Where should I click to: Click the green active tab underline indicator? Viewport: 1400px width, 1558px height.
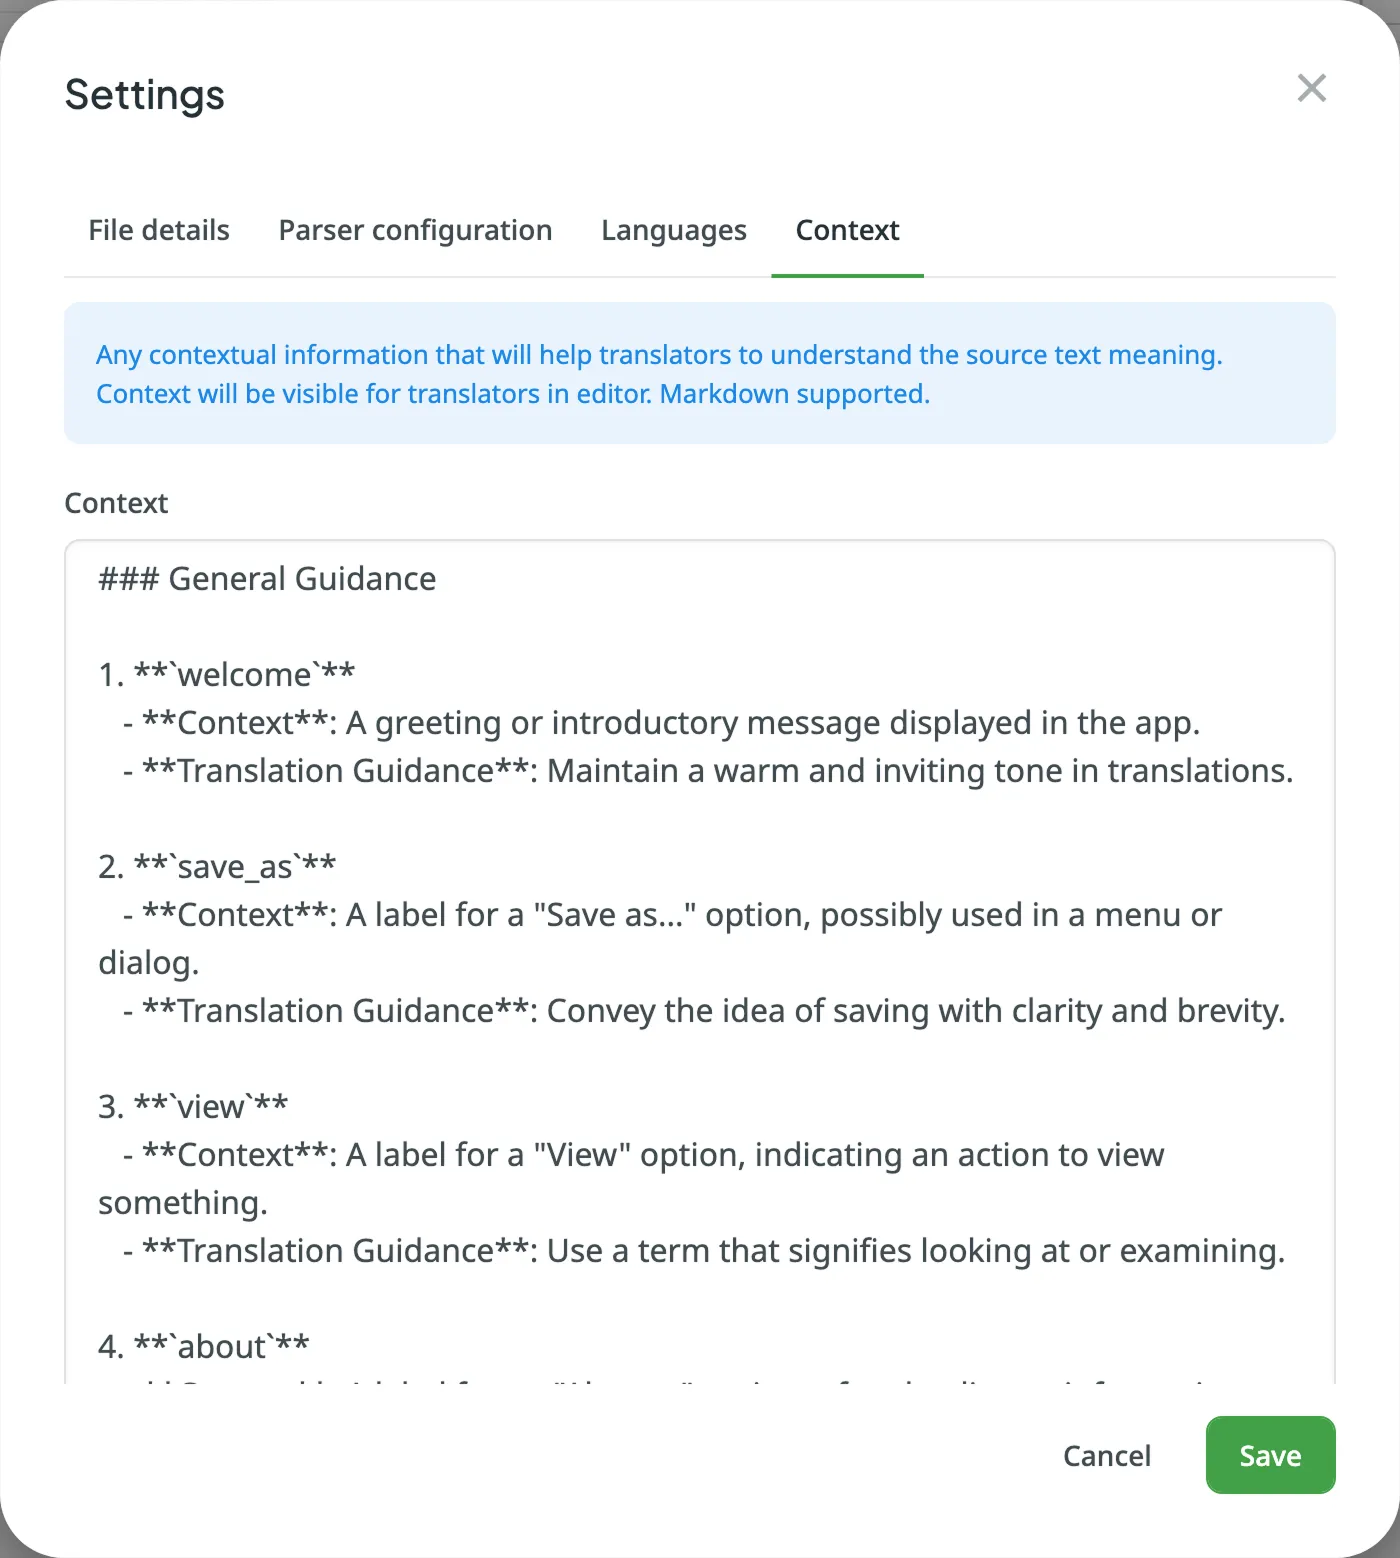tap(846, 272)
